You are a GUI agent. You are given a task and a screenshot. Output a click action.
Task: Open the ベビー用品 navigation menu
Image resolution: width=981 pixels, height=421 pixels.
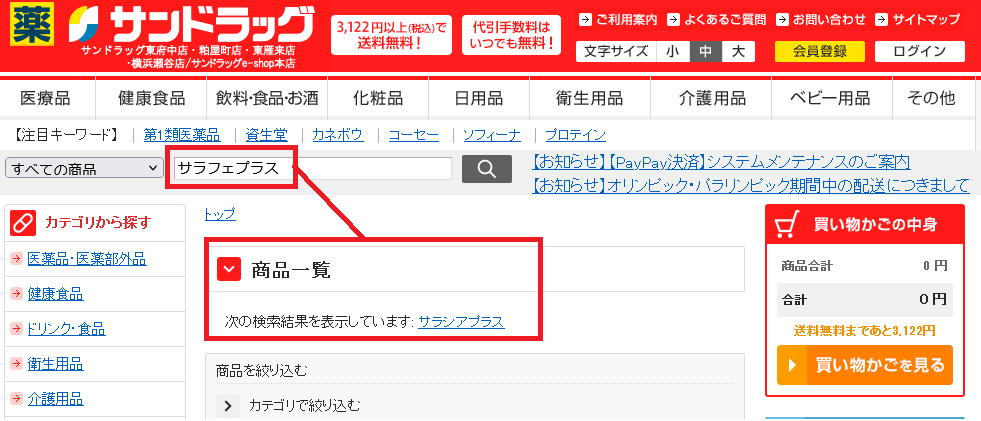pos(830,98)
